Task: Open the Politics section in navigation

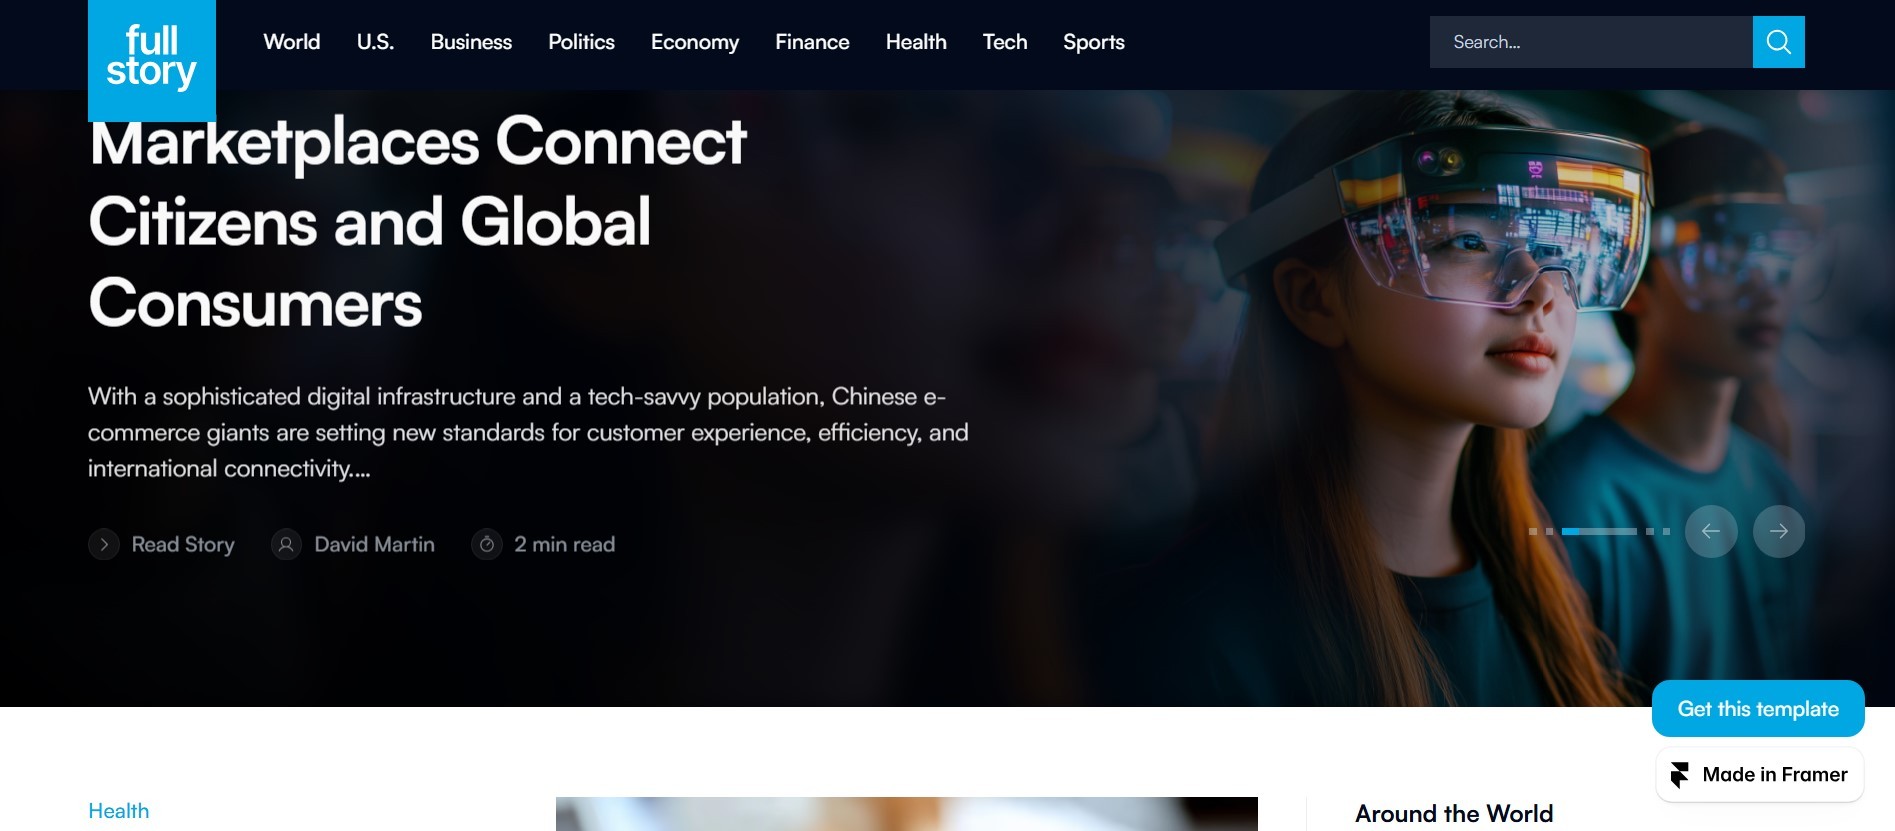Action: pyautogui.click(x=581, y=42)
